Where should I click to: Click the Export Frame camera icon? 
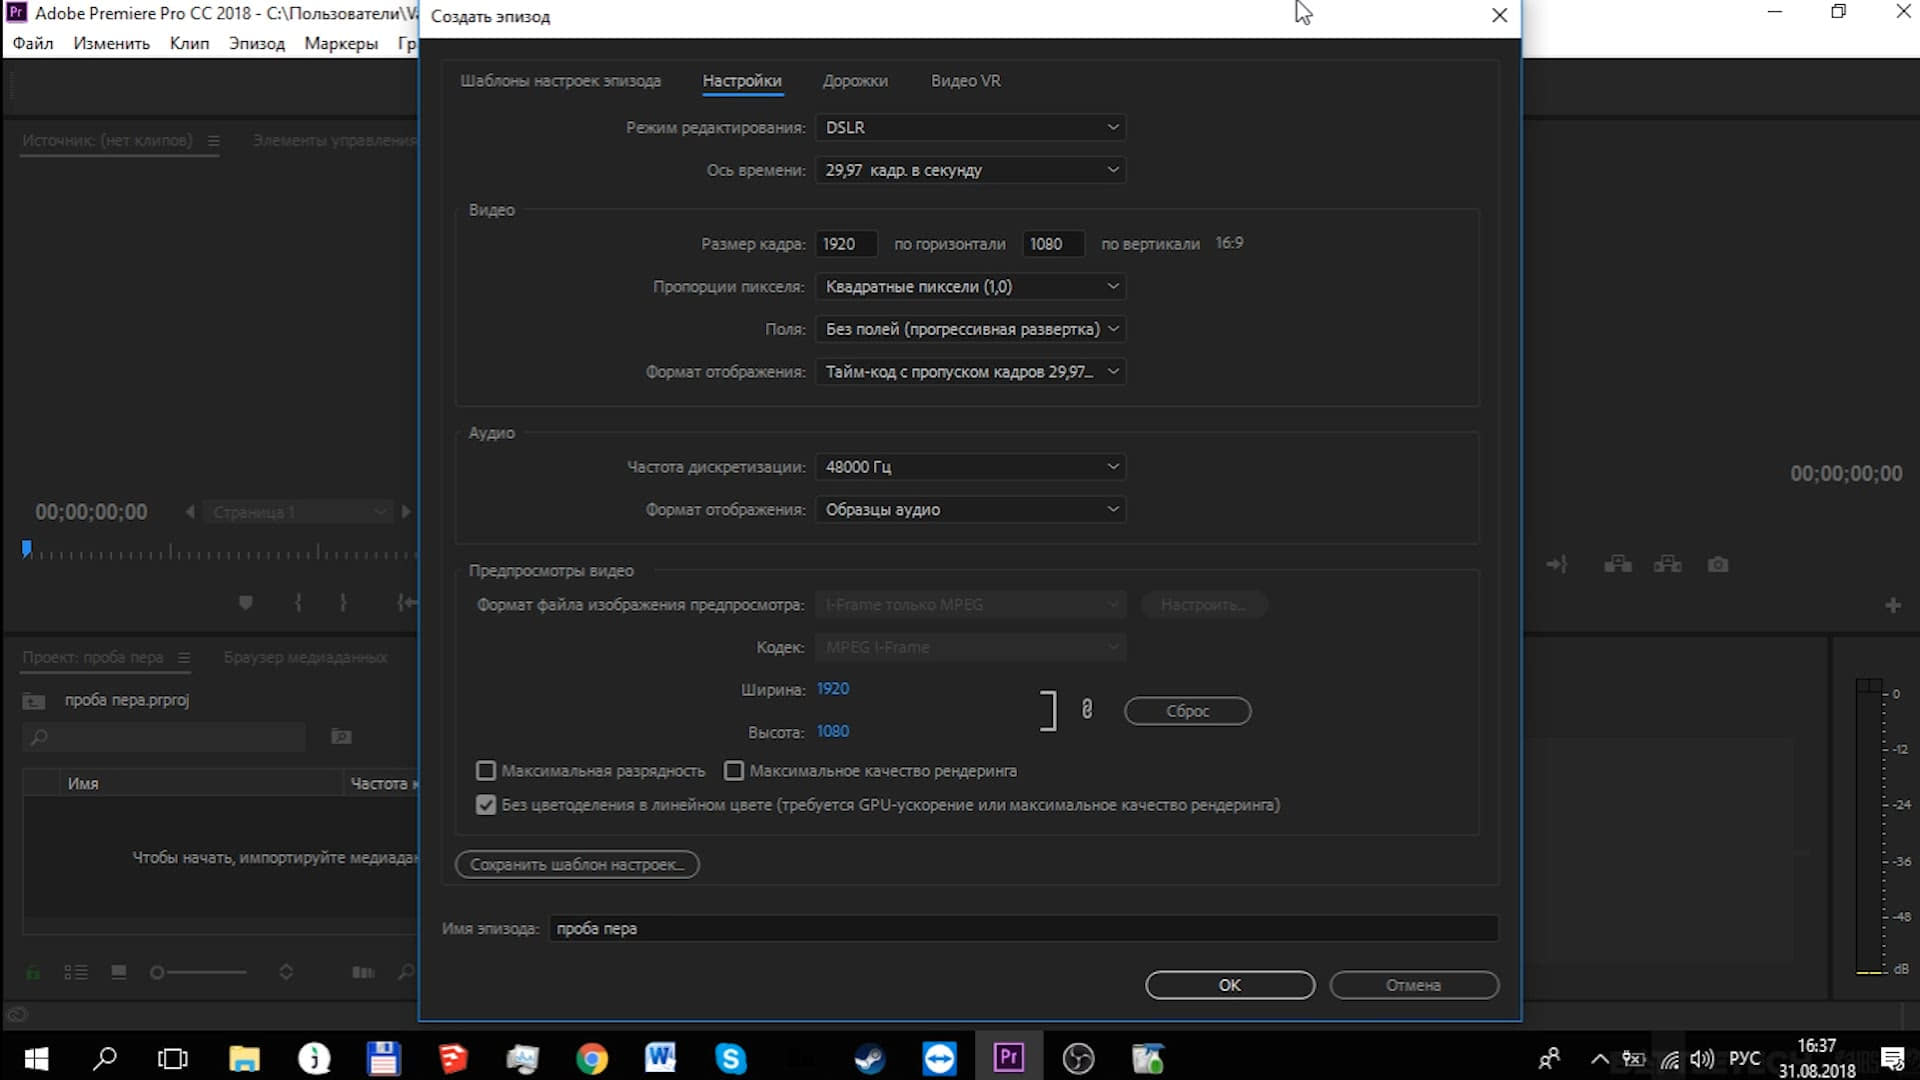tap(1718, 565)
